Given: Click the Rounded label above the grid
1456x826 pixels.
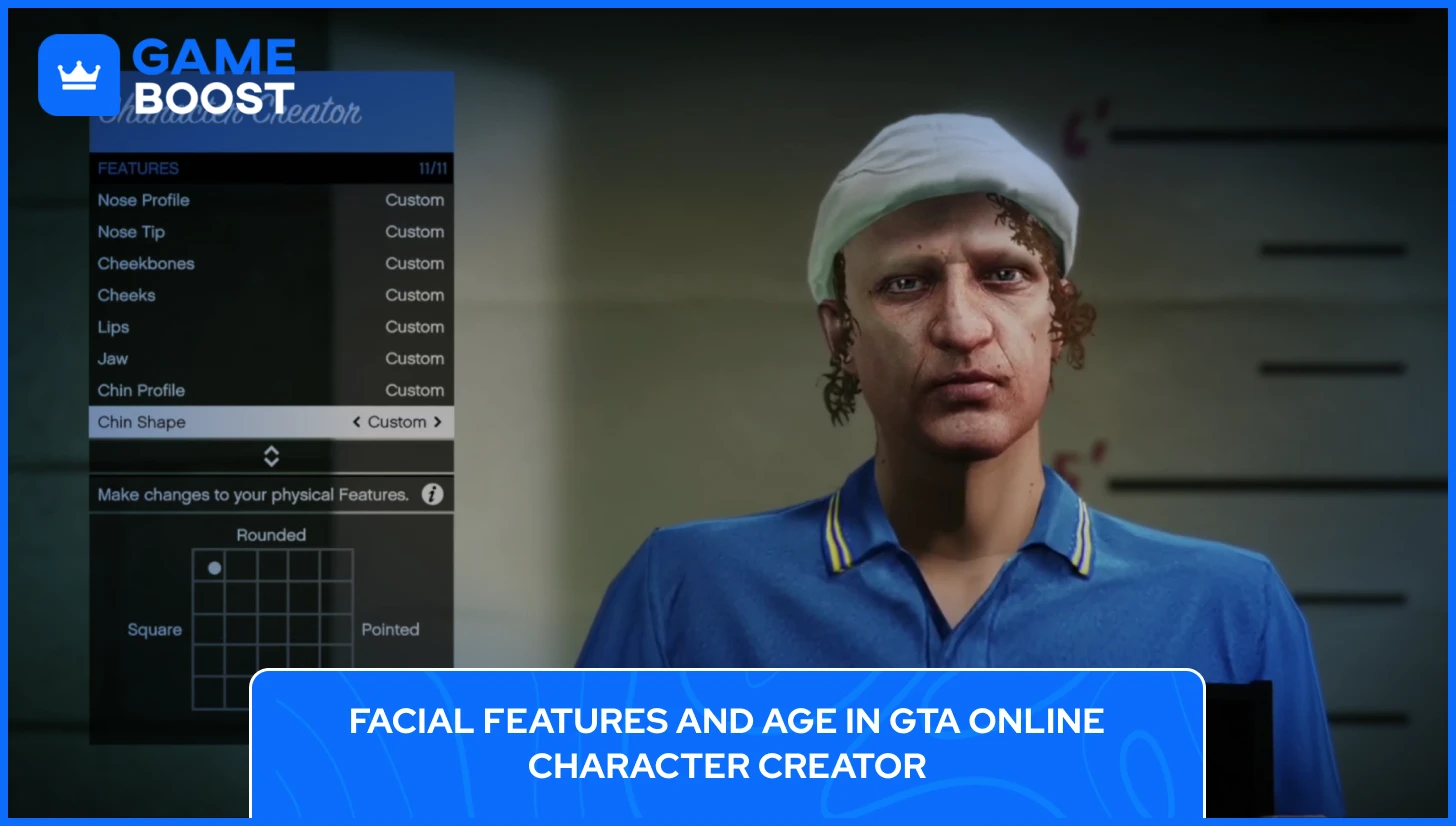Looking at the screenshot, I should [x=270, y=534].
